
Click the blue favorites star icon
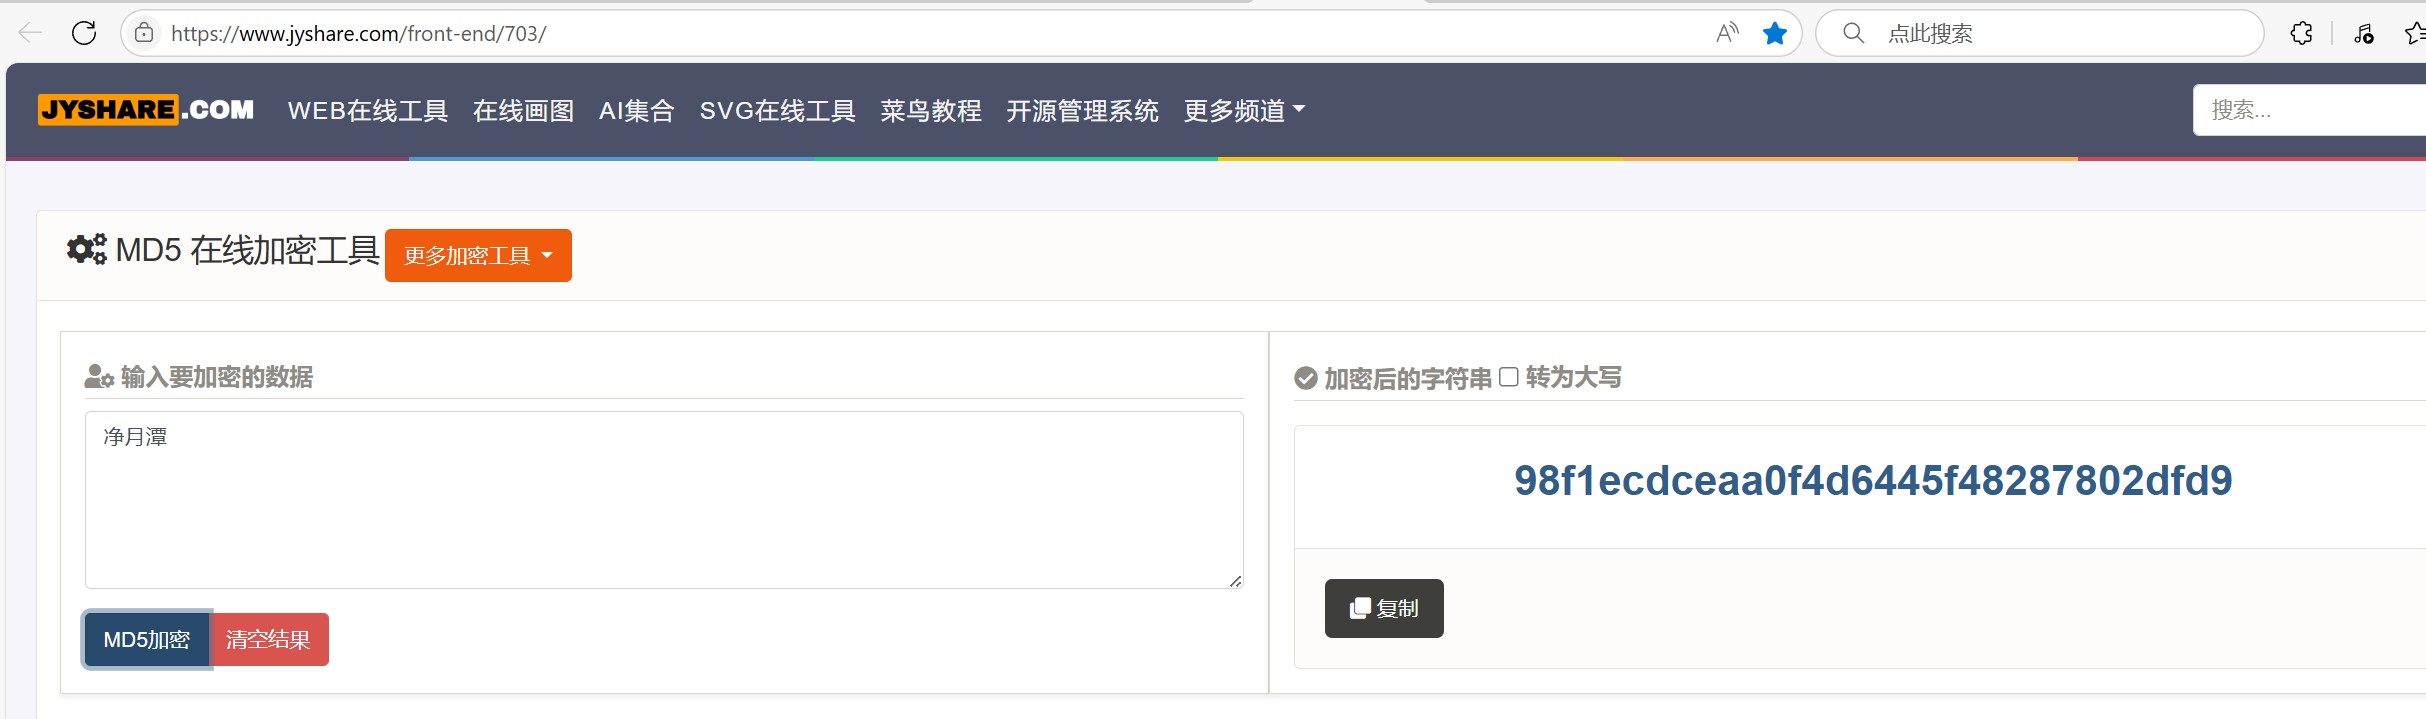pyautogui.click(x=1775, y=33)
